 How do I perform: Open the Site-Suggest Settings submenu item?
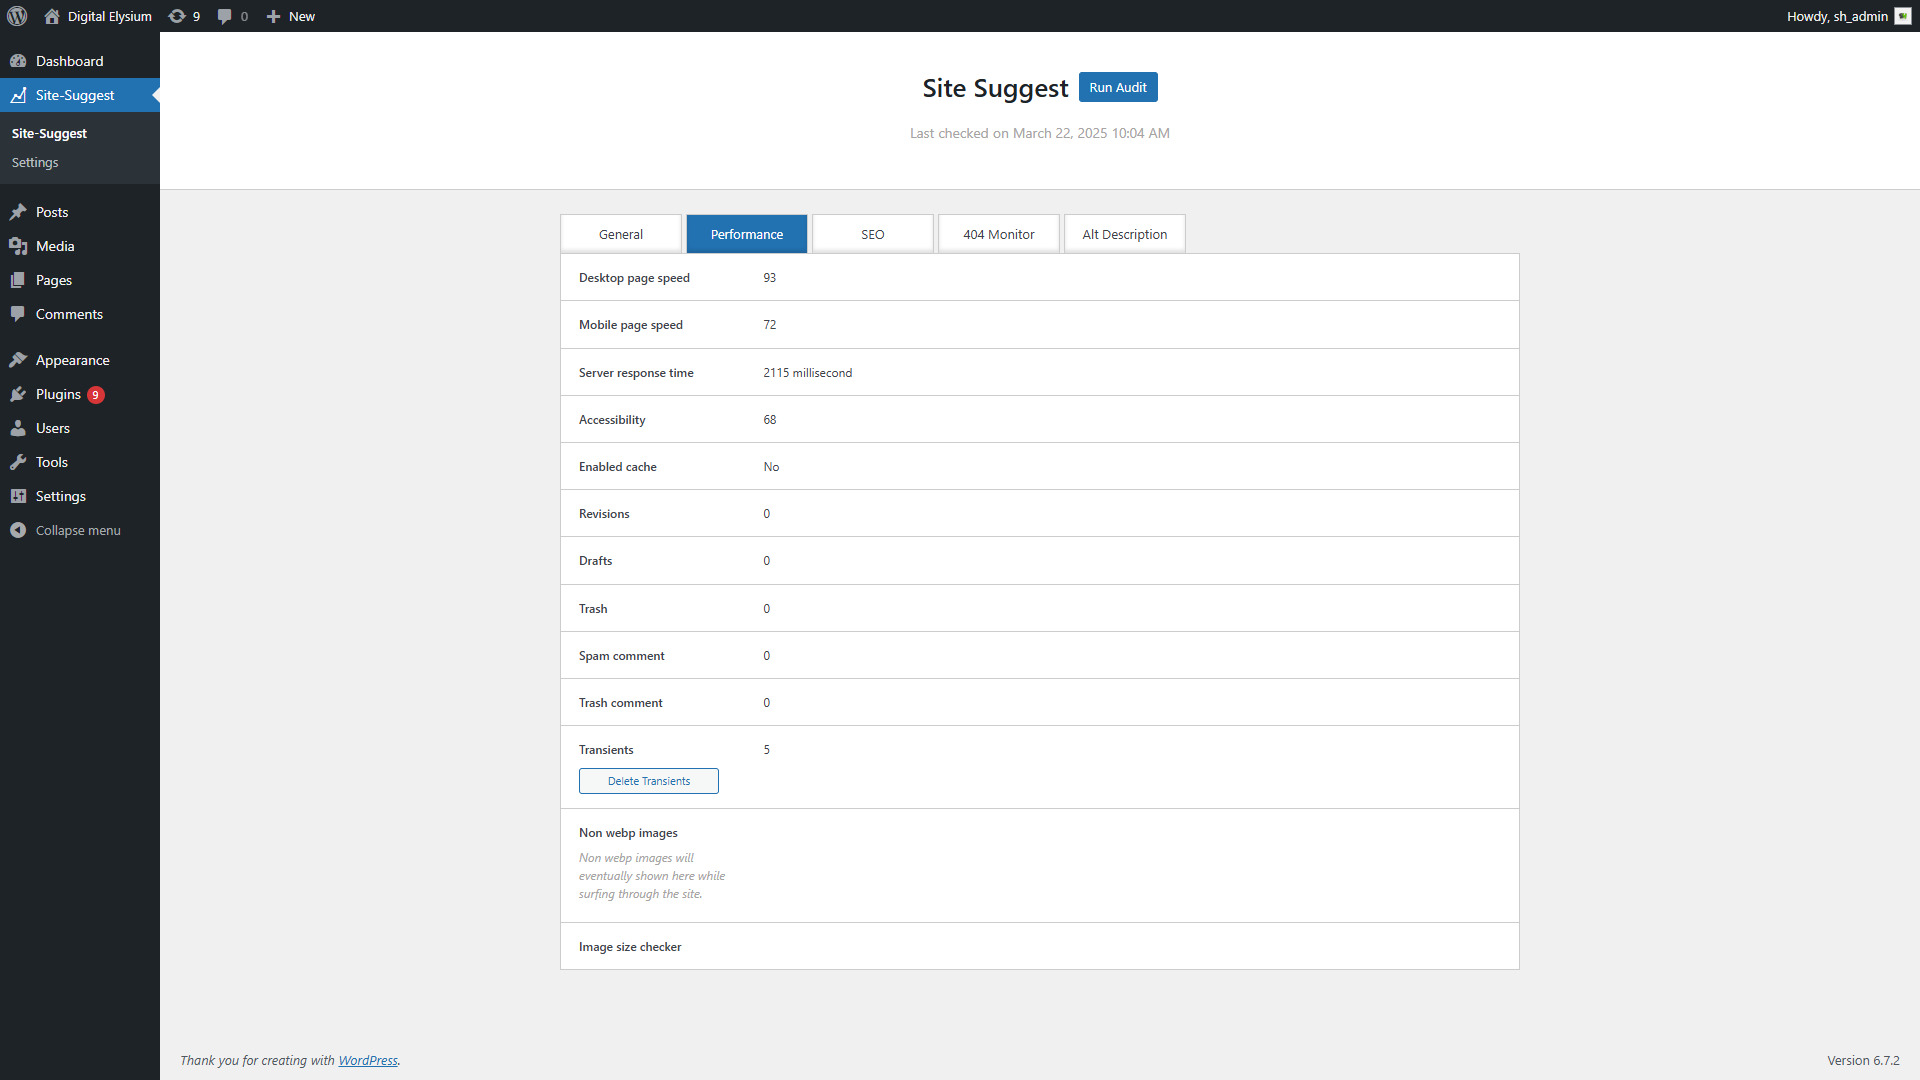pyautogui.click(x=35, y=162)
